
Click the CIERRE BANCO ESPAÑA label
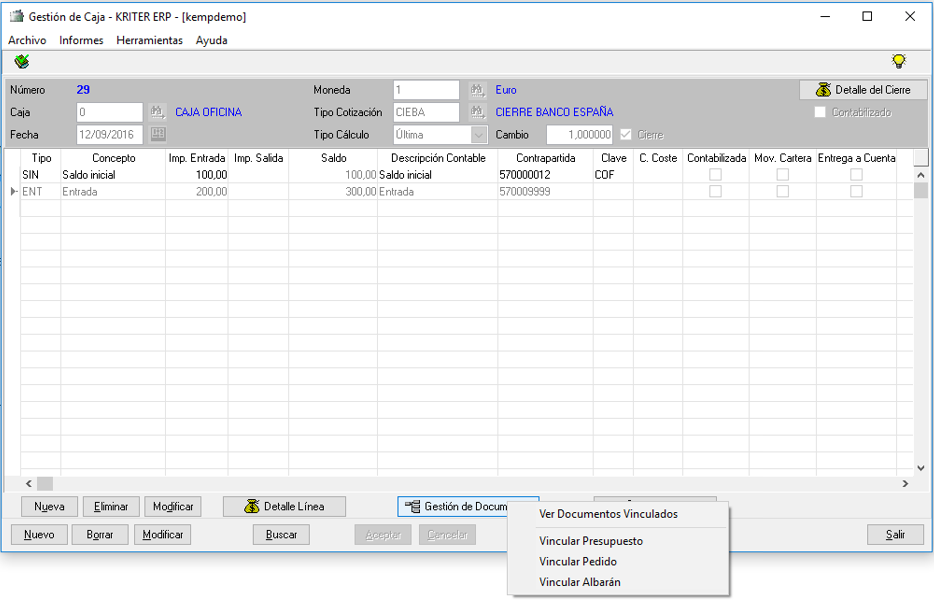554,112
